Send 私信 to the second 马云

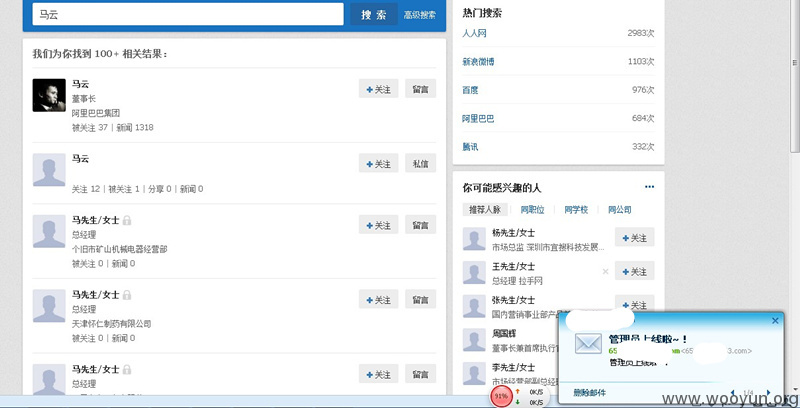tap(420, 164)
